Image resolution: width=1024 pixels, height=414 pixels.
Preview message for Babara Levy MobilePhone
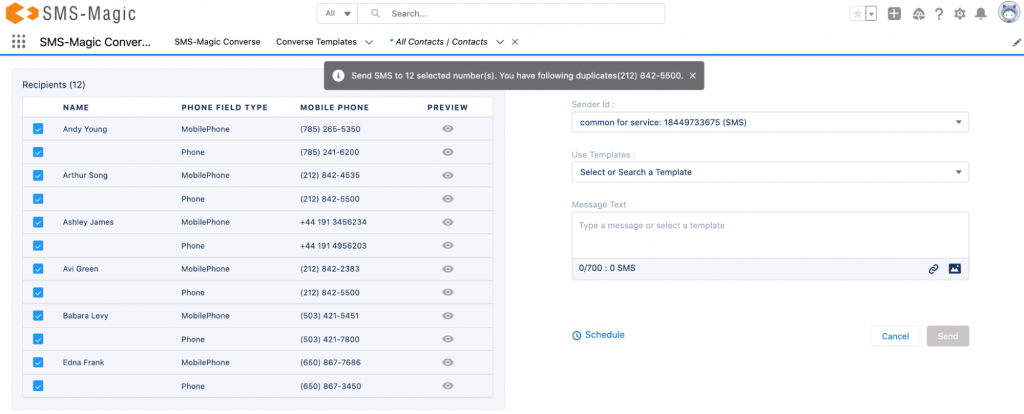(x=447, y=316)
